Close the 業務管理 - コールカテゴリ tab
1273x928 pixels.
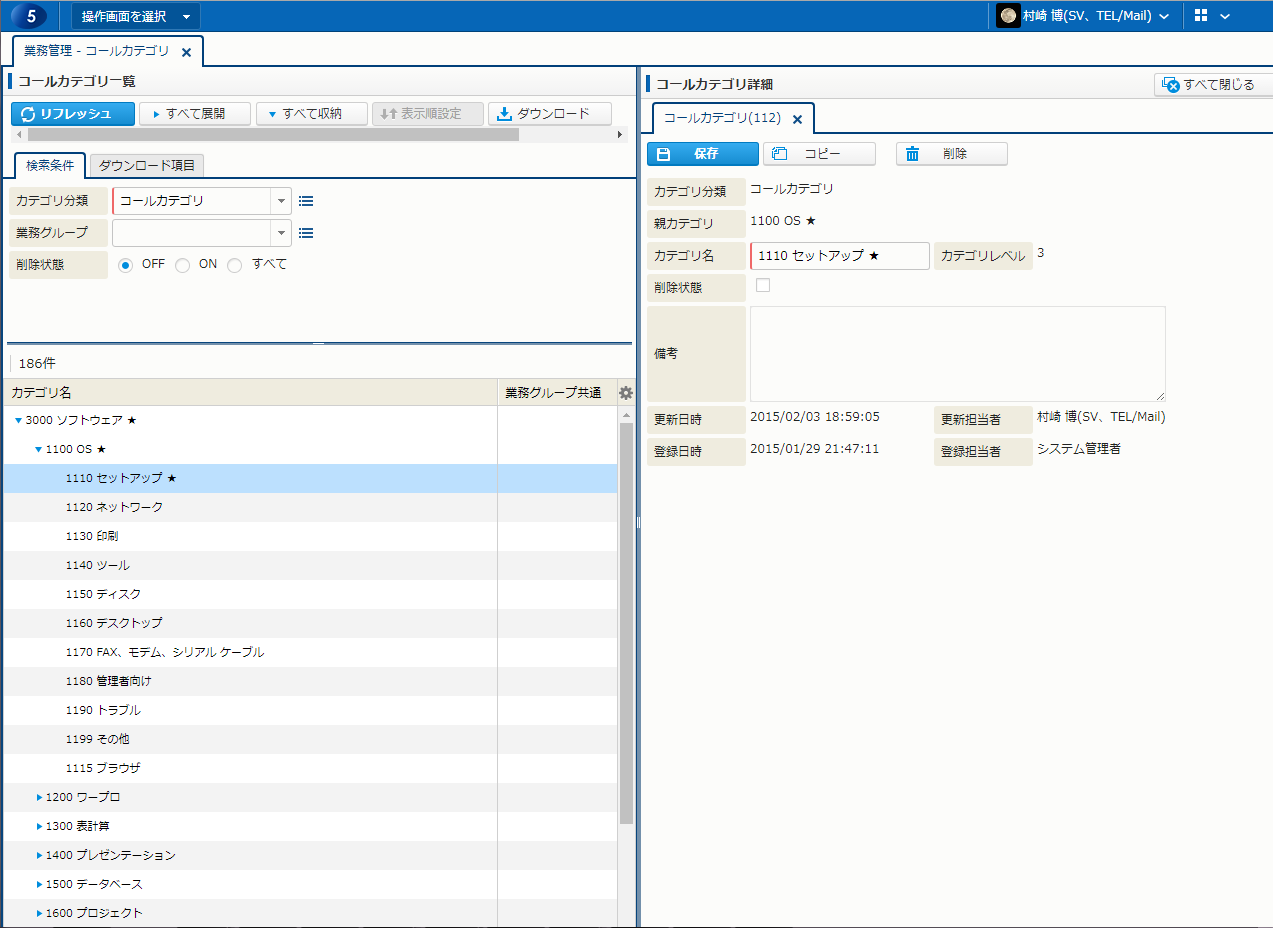186,52
